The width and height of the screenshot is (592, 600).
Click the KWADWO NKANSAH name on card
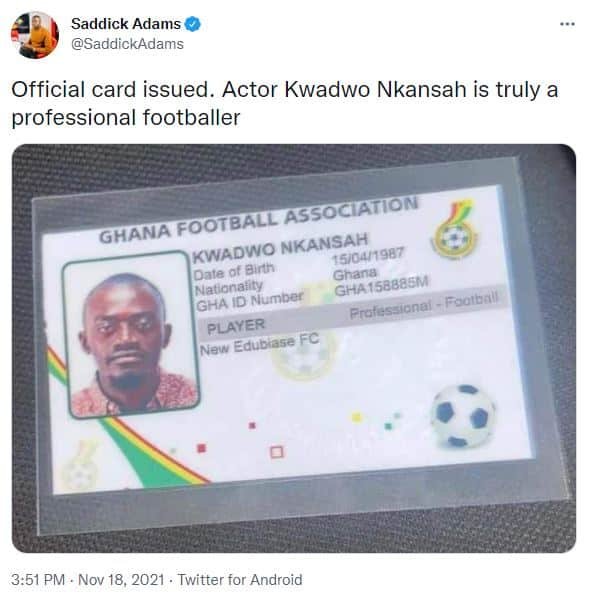click(x=280, y=248)
